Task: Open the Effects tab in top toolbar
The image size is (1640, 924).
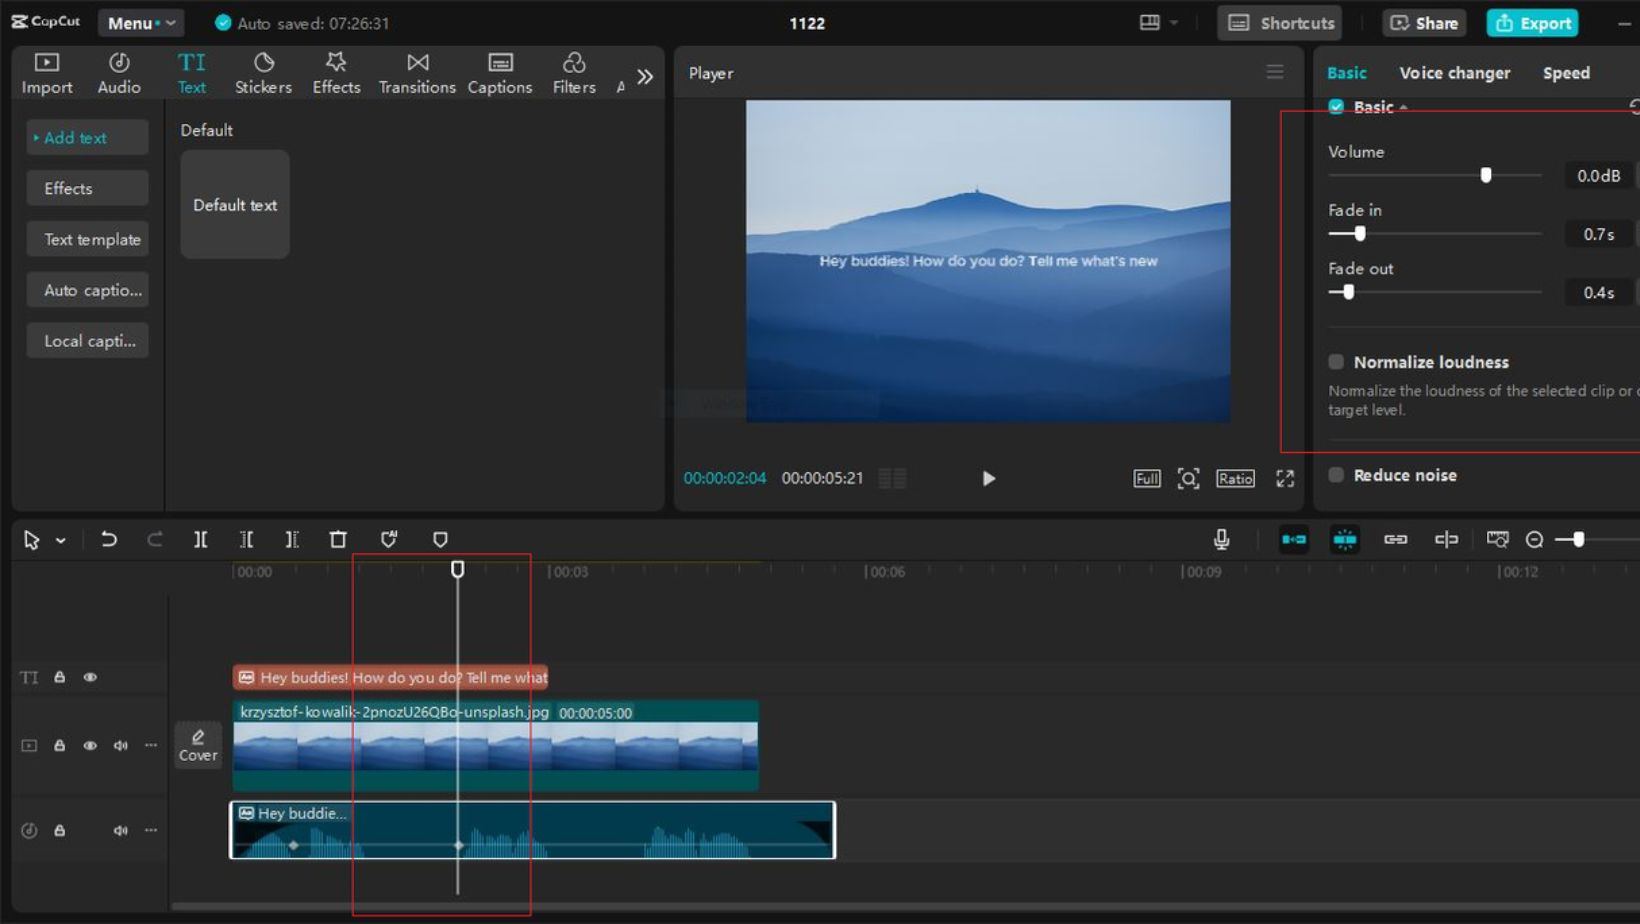Action: pos(336,74)
